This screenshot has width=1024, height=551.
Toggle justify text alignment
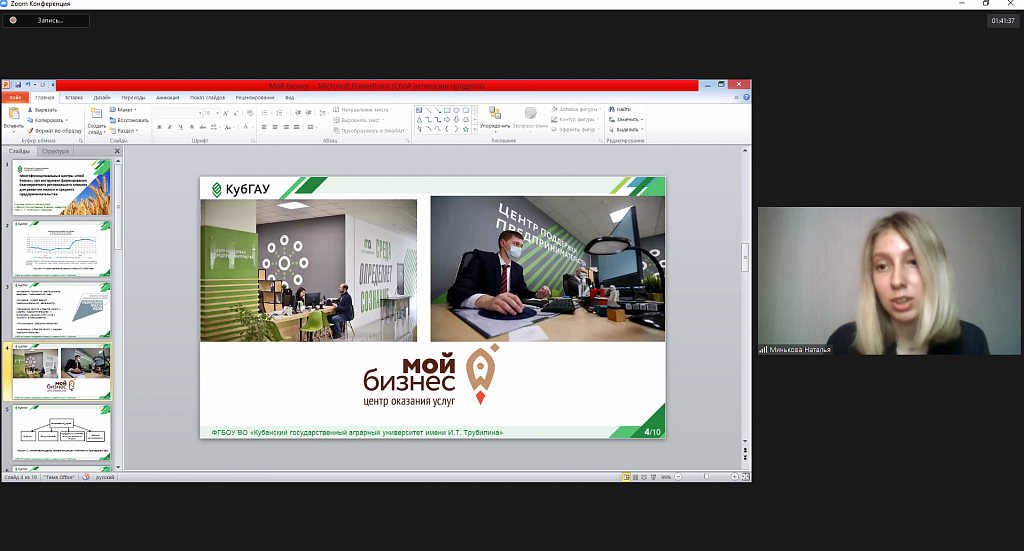(x=296, y=127)
